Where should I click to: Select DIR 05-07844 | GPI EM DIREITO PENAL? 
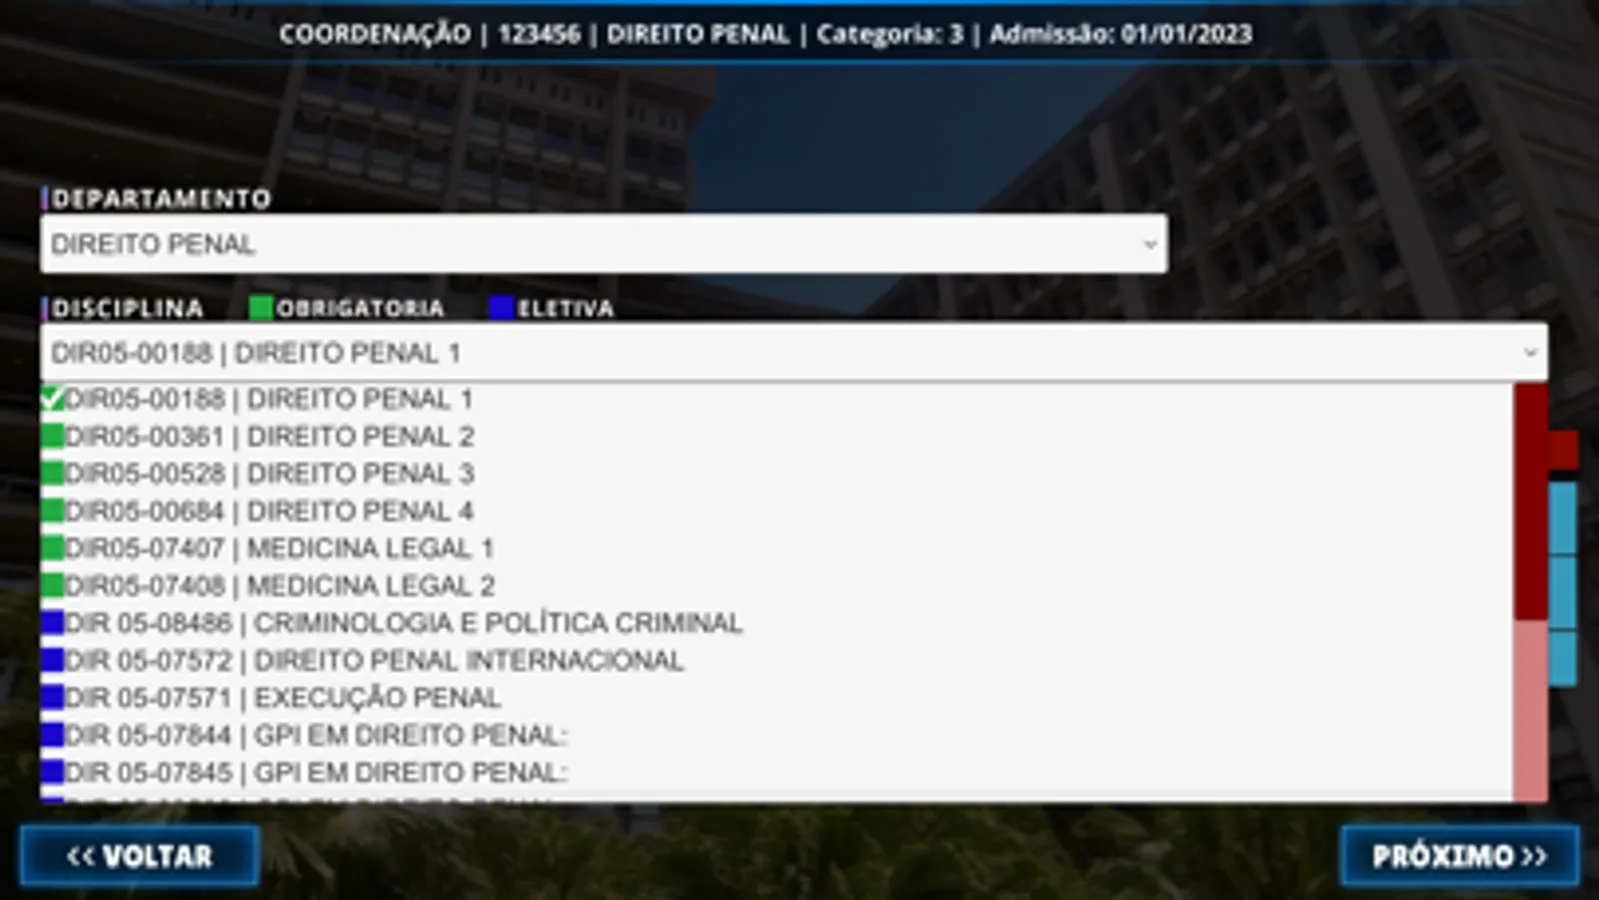(776, 735)
